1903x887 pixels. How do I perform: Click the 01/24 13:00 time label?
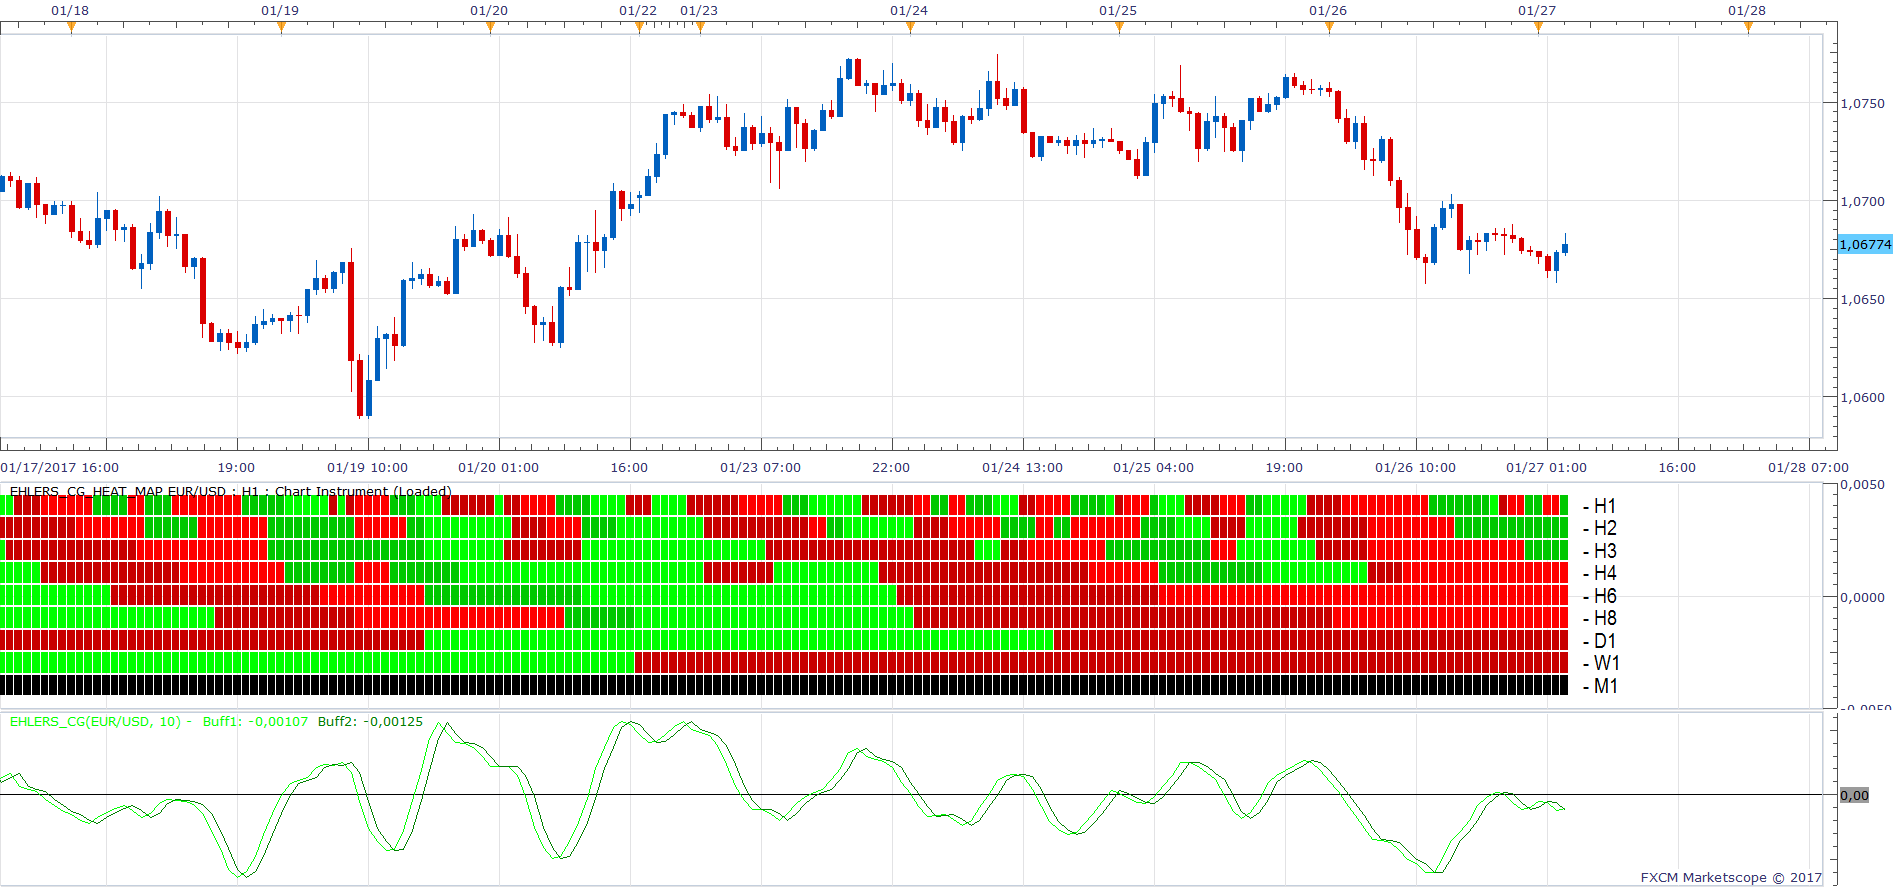coord(1022,467)
